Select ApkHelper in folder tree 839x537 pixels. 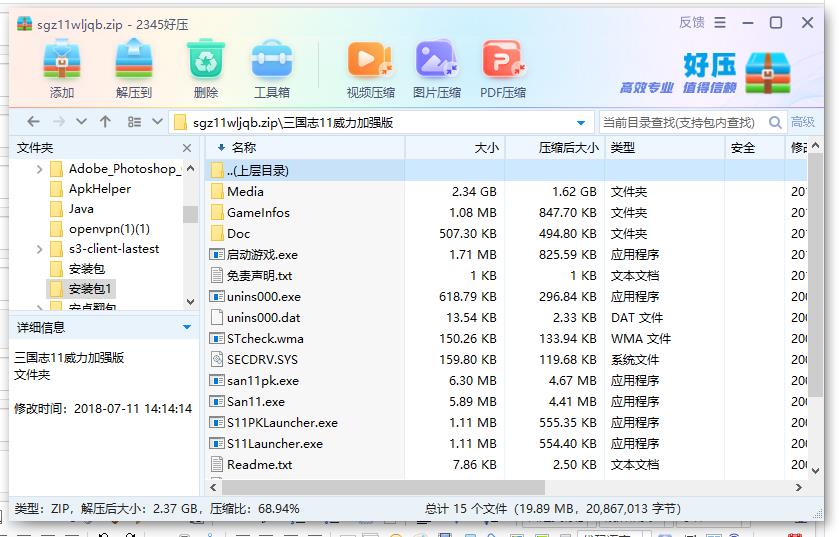tap(100, 189)
